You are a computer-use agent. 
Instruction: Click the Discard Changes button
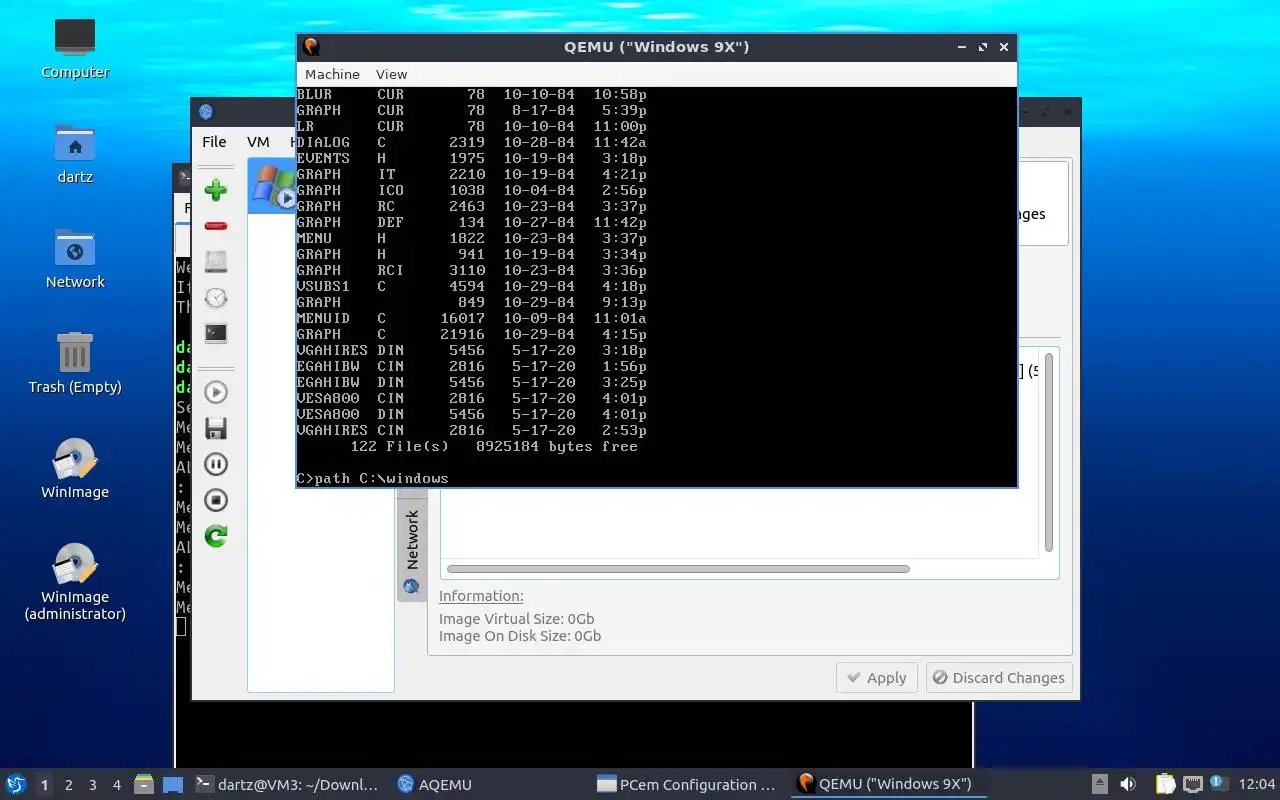tap(999, 678)
